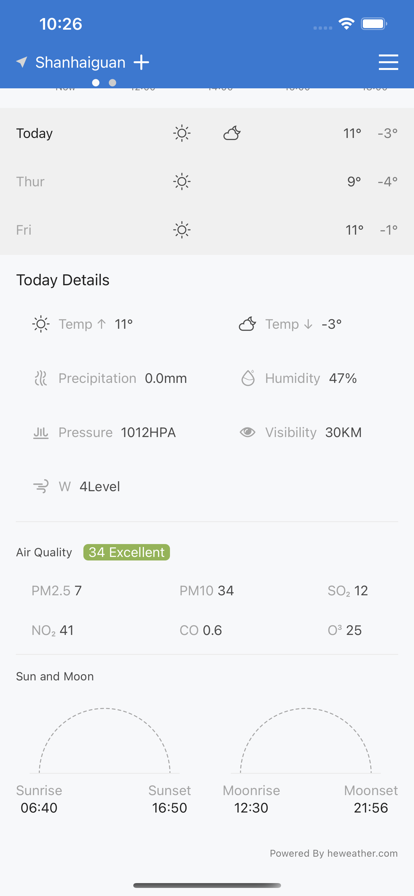Open the Powered By heweather.com link

[333, 853]
